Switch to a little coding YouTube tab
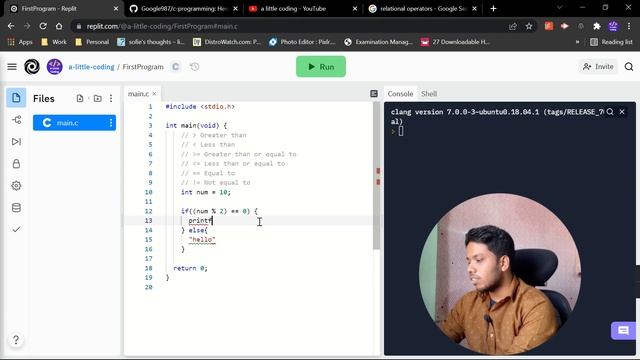This screenshot has height=360, width=640. pyautogui.click(x=302, y=9)
